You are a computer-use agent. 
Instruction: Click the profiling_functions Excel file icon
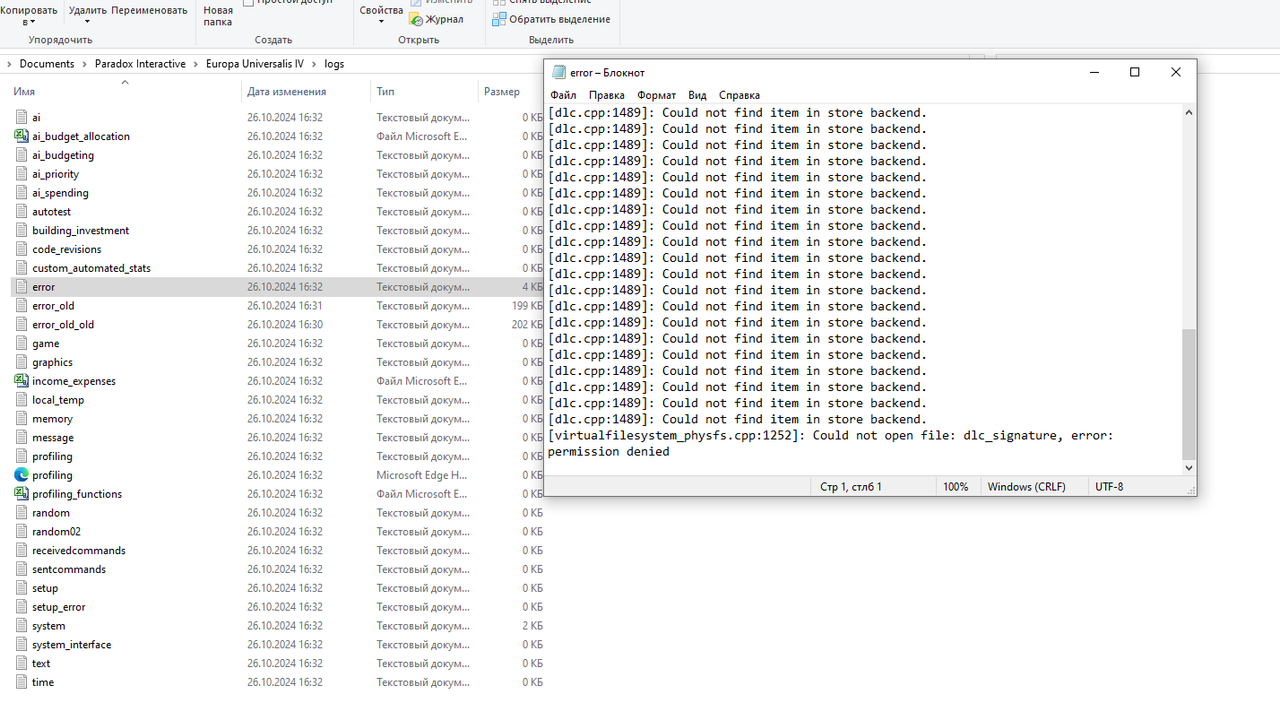pos(22,494)
